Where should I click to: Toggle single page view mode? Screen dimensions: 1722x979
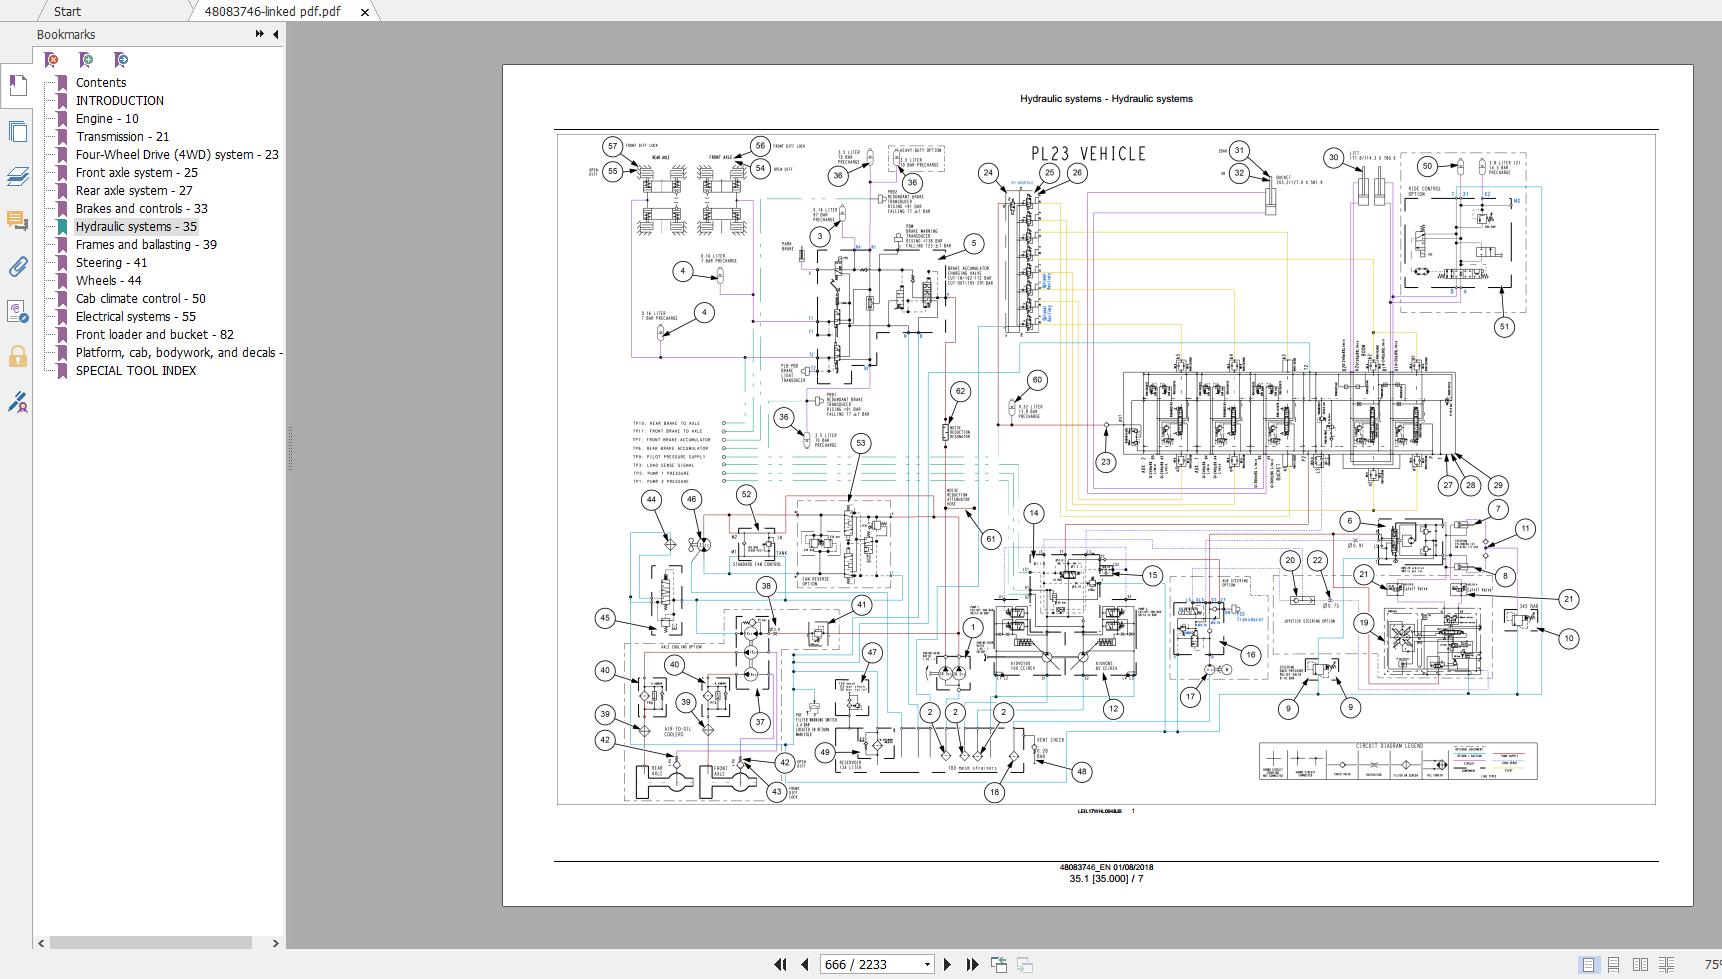[x=1586, y=965]
